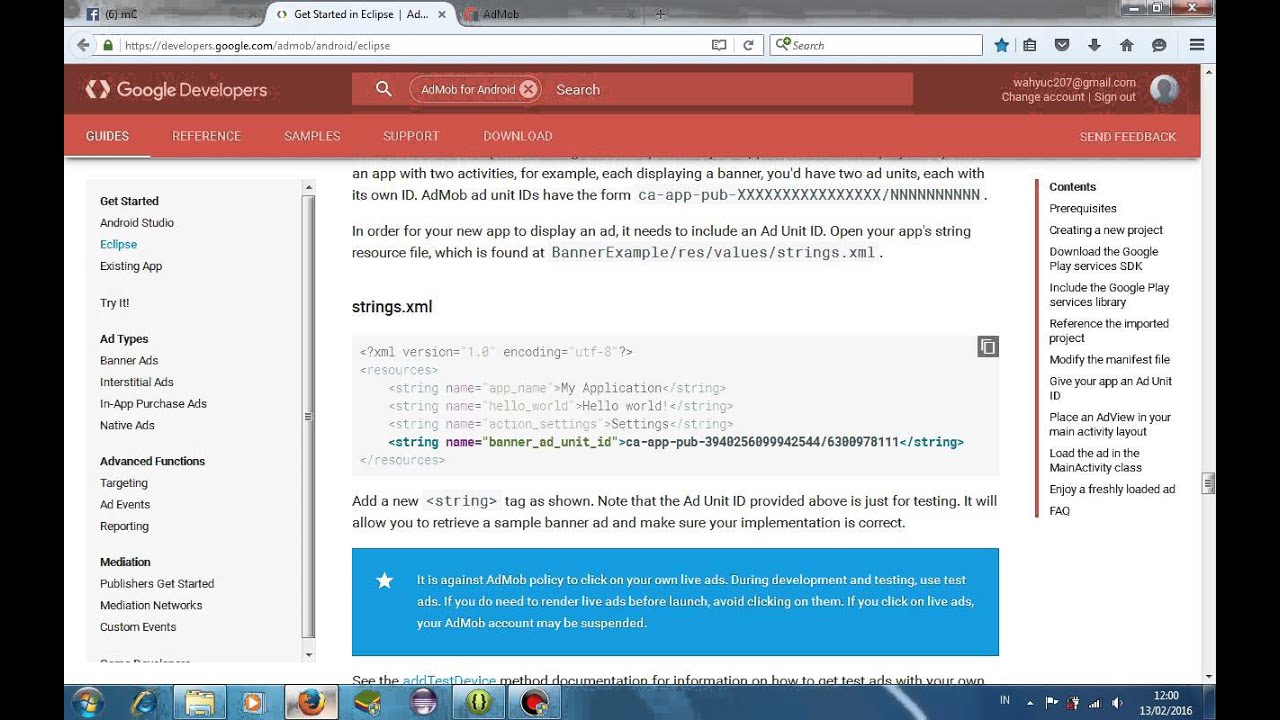Open In-App Purchase Ads in sidebar

click(x=153, y=404)
